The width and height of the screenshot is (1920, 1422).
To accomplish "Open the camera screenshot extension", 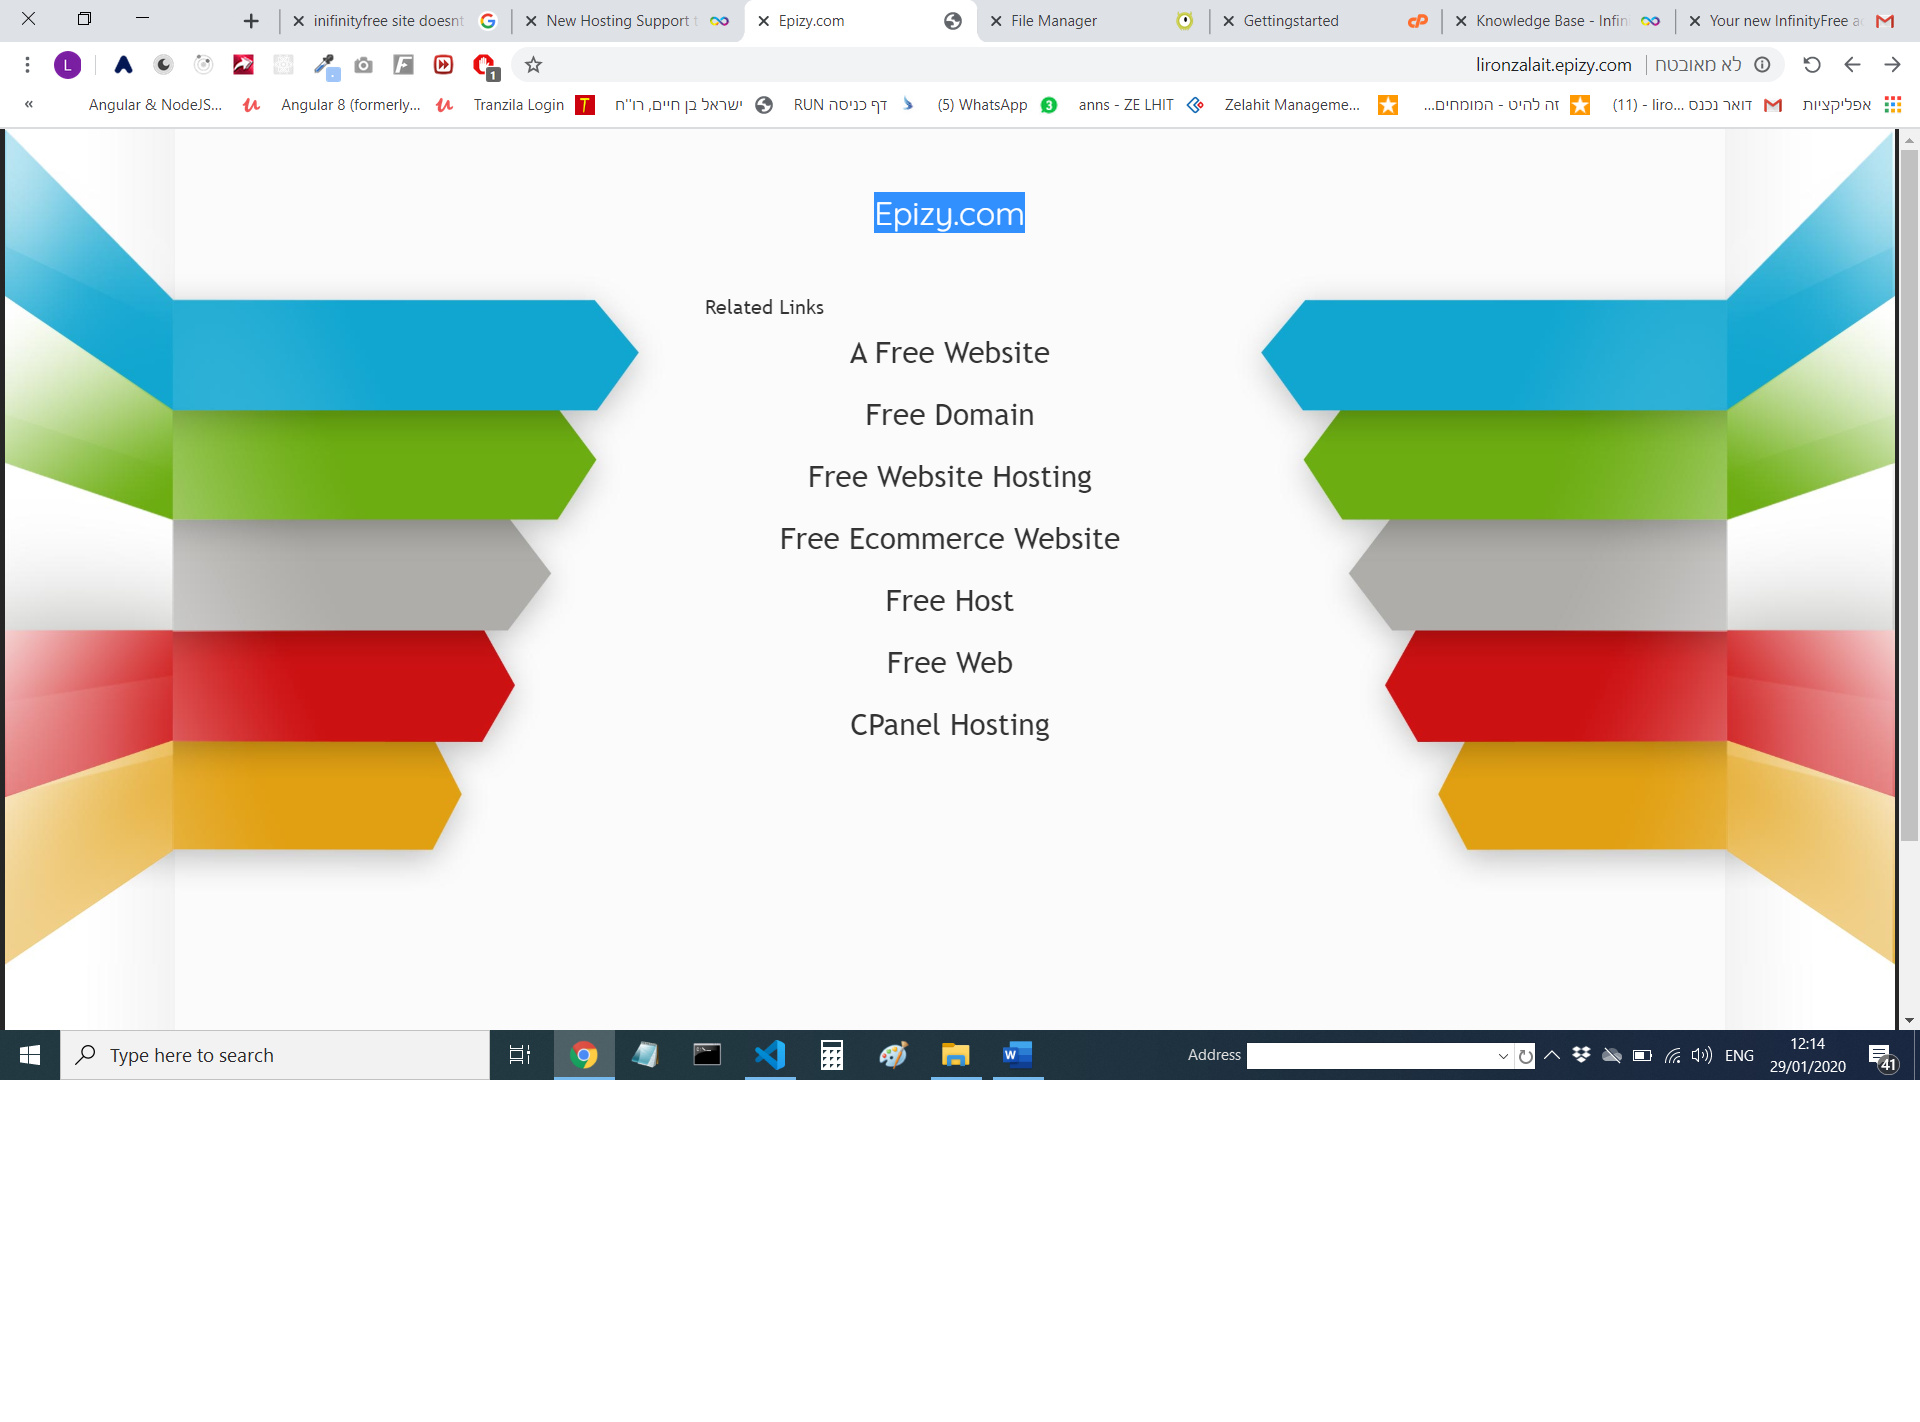I will [x=364, y=65].
